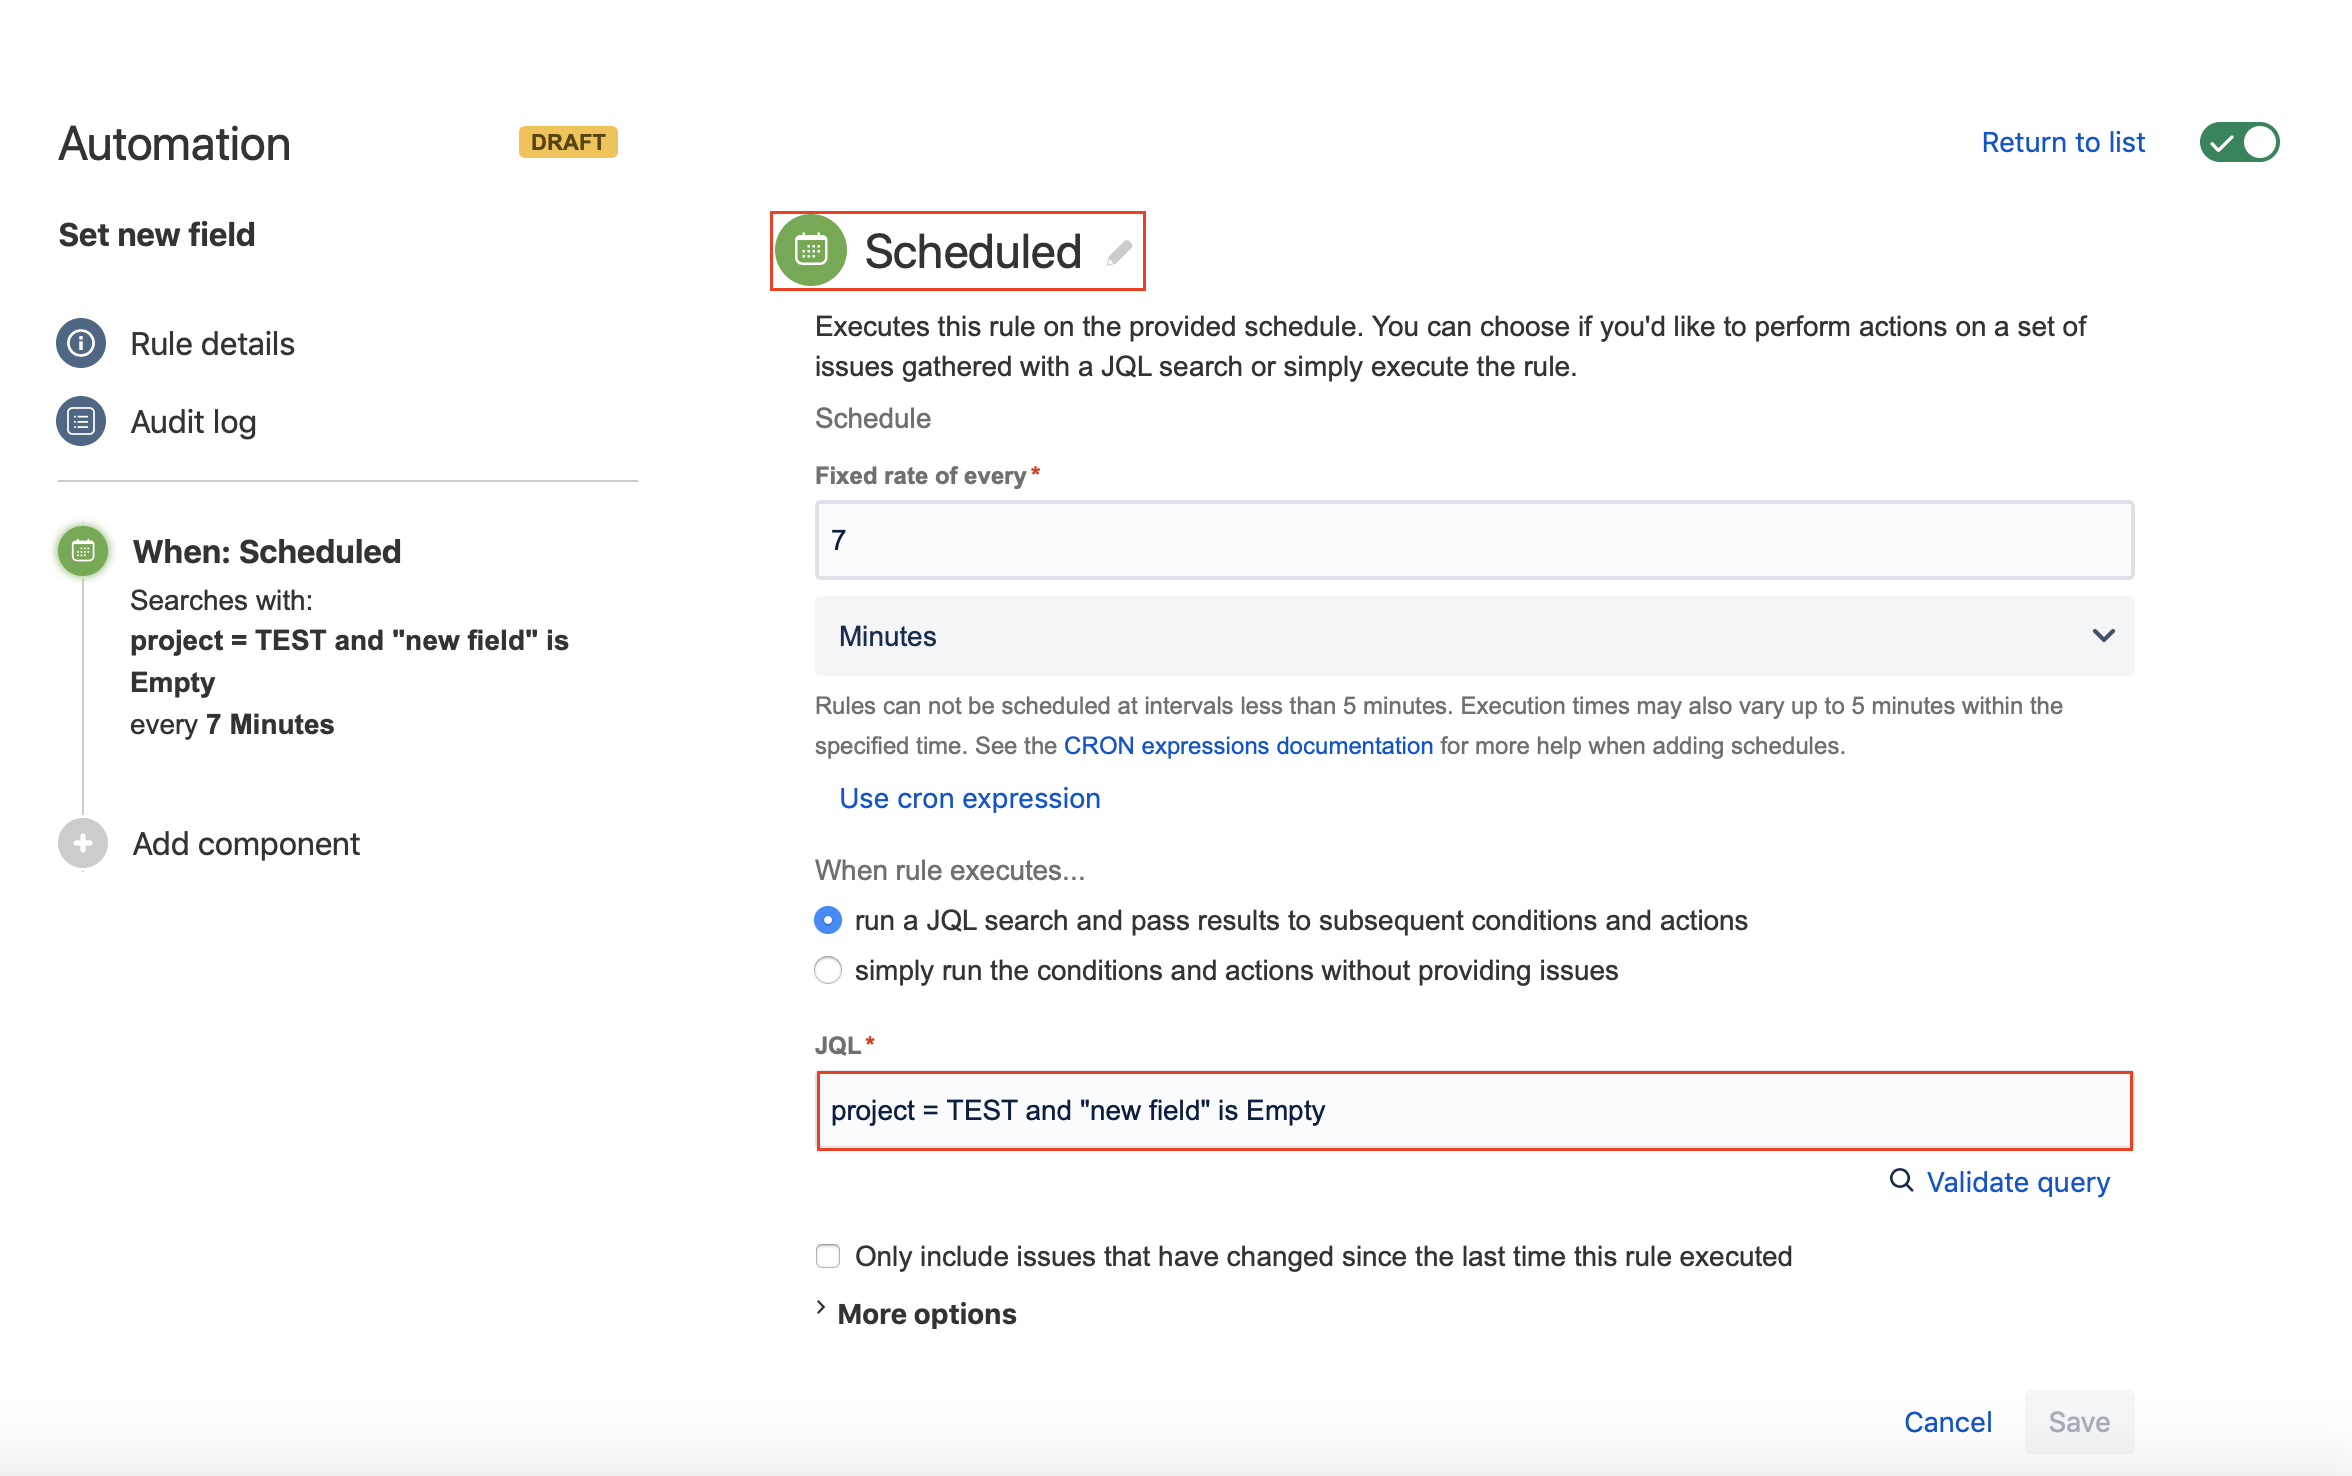Select the When: Scheduled rule component
The height and width of the screenshot is (1476, 2352).
coord(265,550)
